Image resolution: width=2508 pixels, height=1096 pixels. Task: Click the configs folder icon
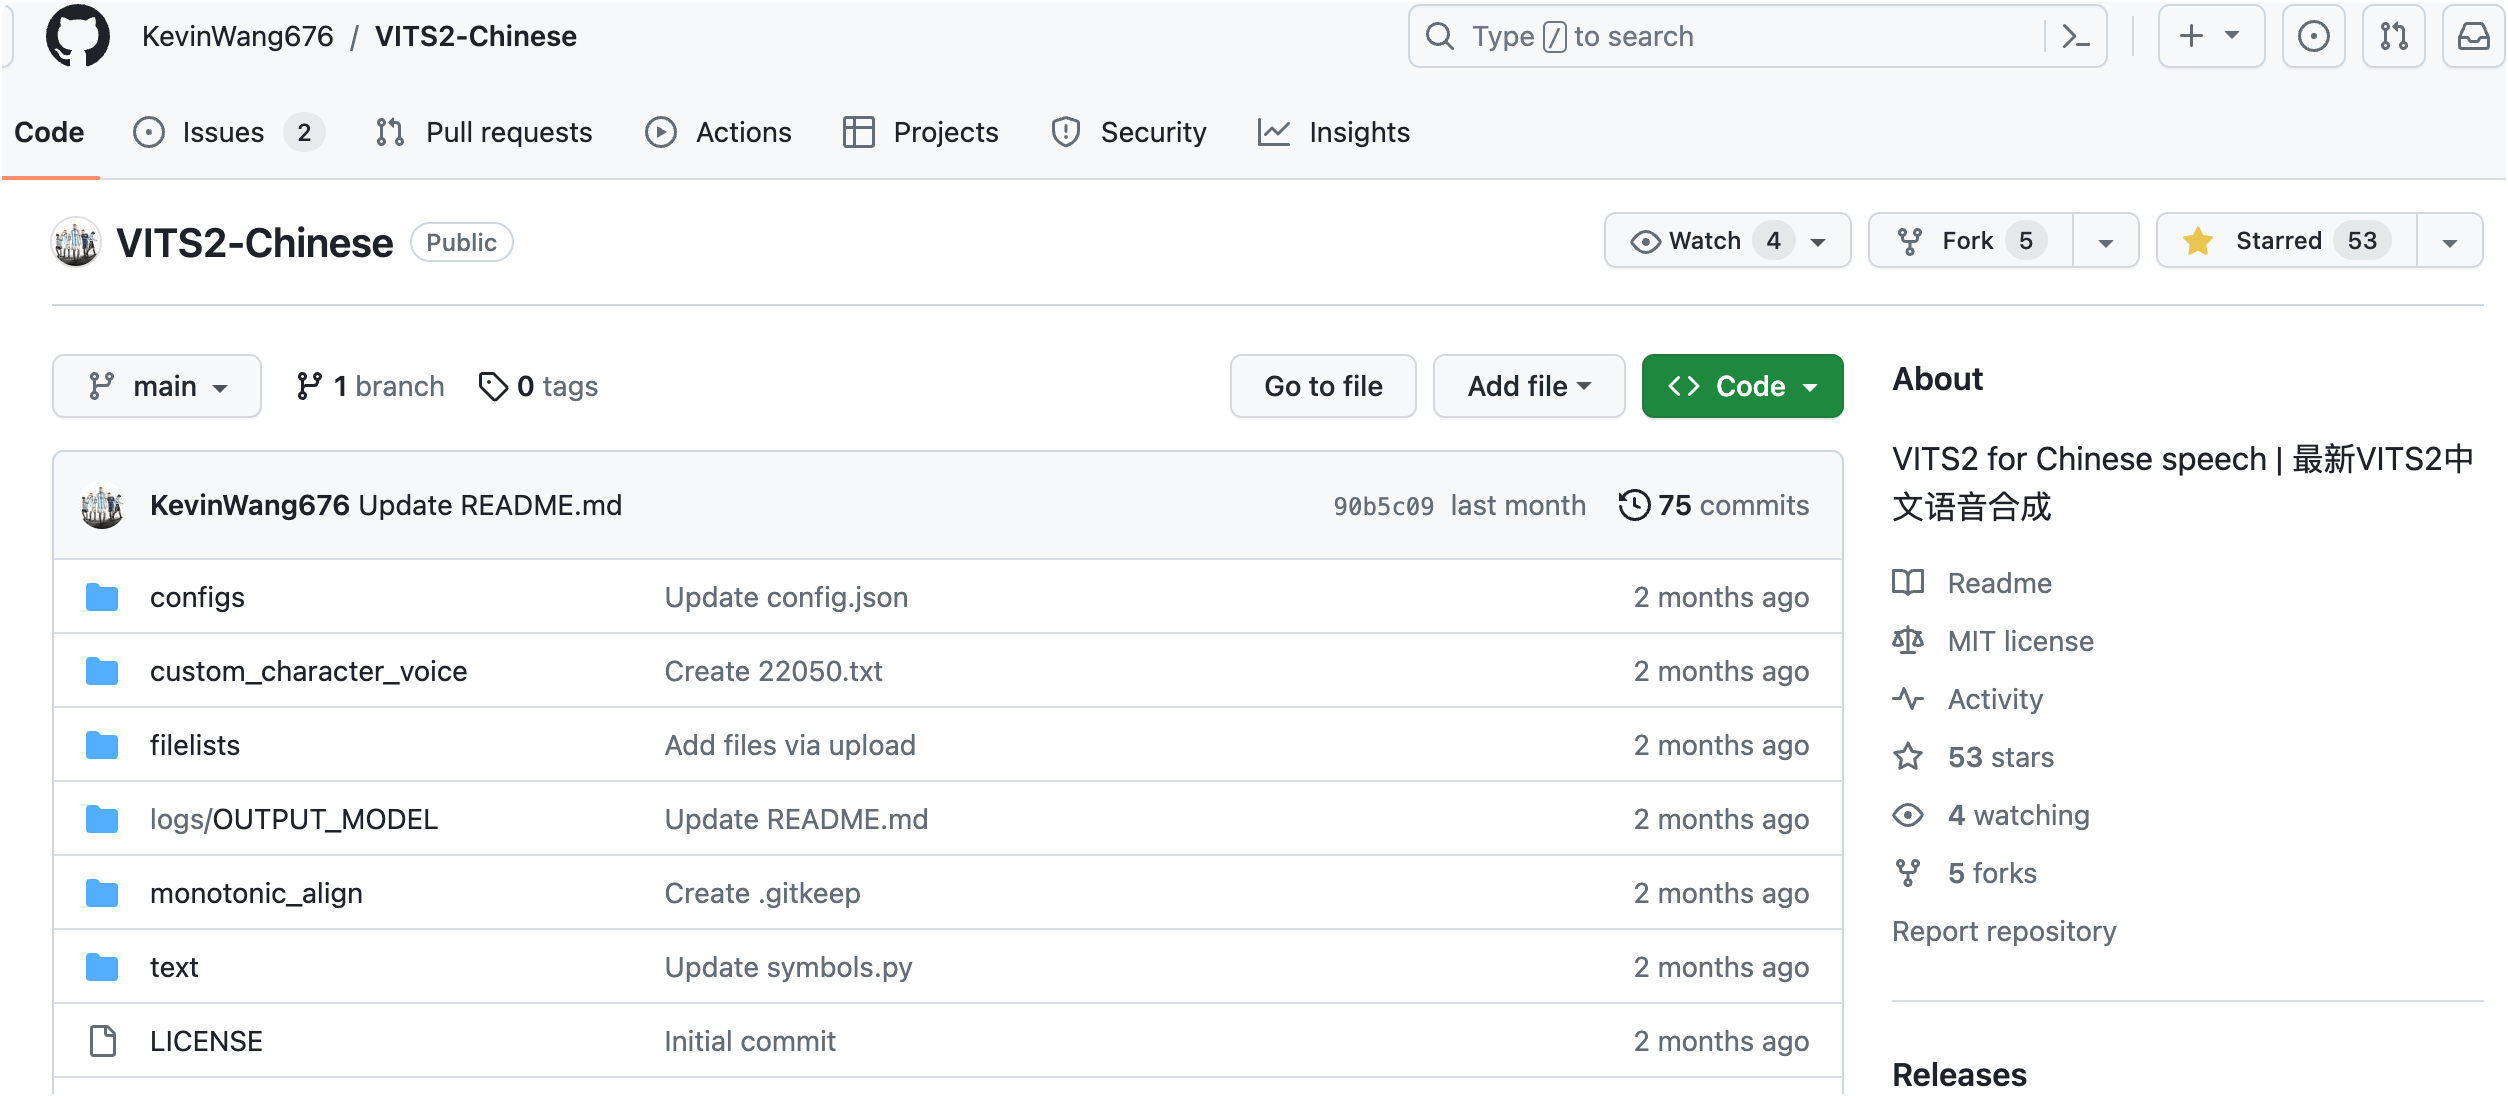pos(102,597)
